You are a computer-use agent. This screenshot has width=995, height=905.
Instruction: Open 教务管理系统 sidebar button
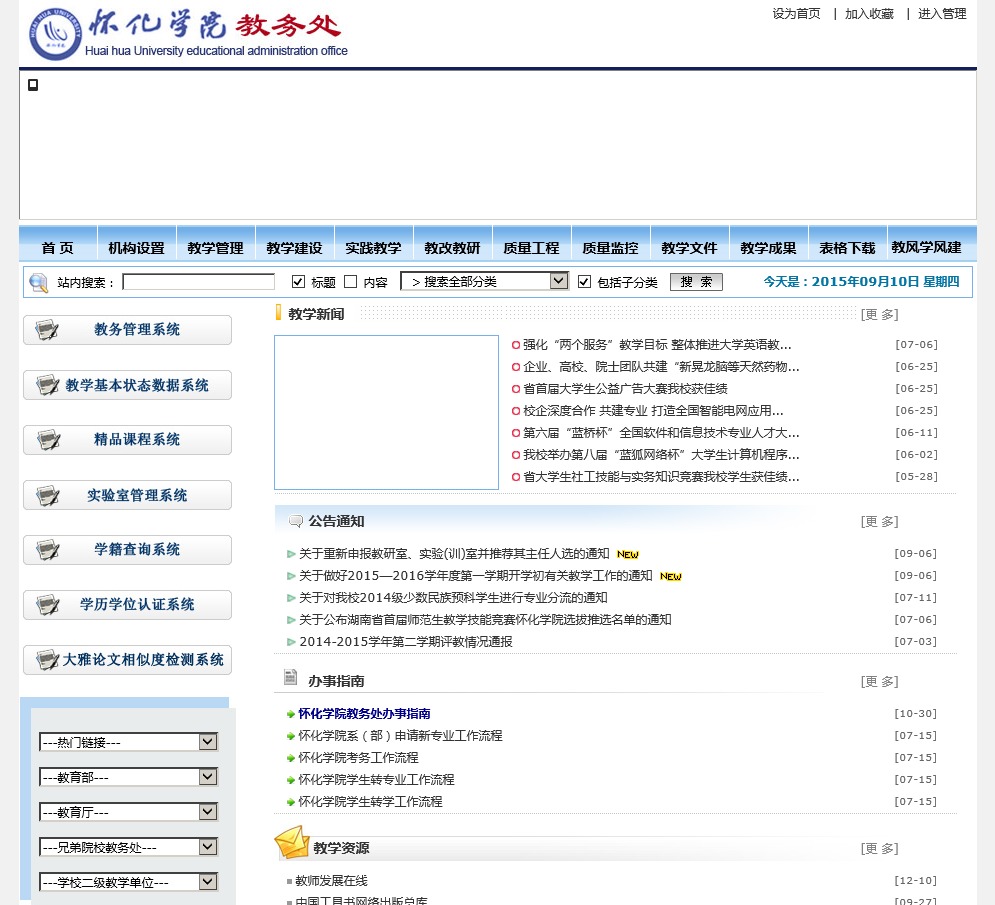(x=127, y=330)
